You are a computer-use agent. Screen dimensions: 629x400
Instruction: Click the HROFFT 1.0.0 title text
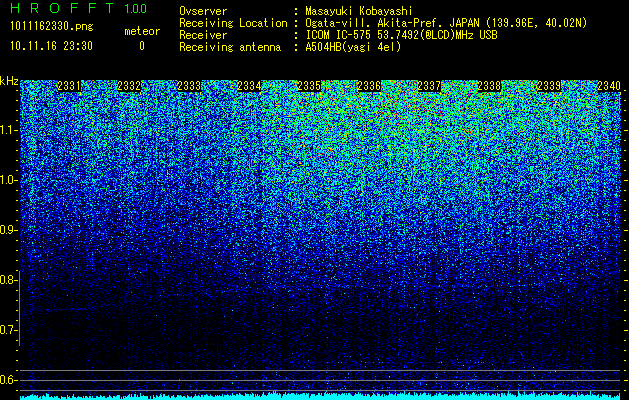point(78,8)
